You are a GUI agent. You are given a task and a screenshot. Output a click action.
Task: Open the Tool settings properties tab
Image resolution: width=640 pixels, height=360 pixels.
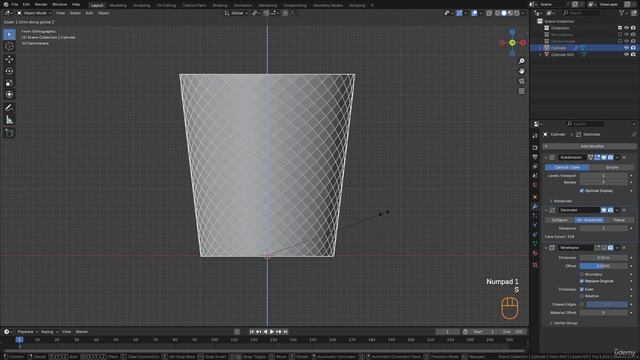(x=535, y=136)
